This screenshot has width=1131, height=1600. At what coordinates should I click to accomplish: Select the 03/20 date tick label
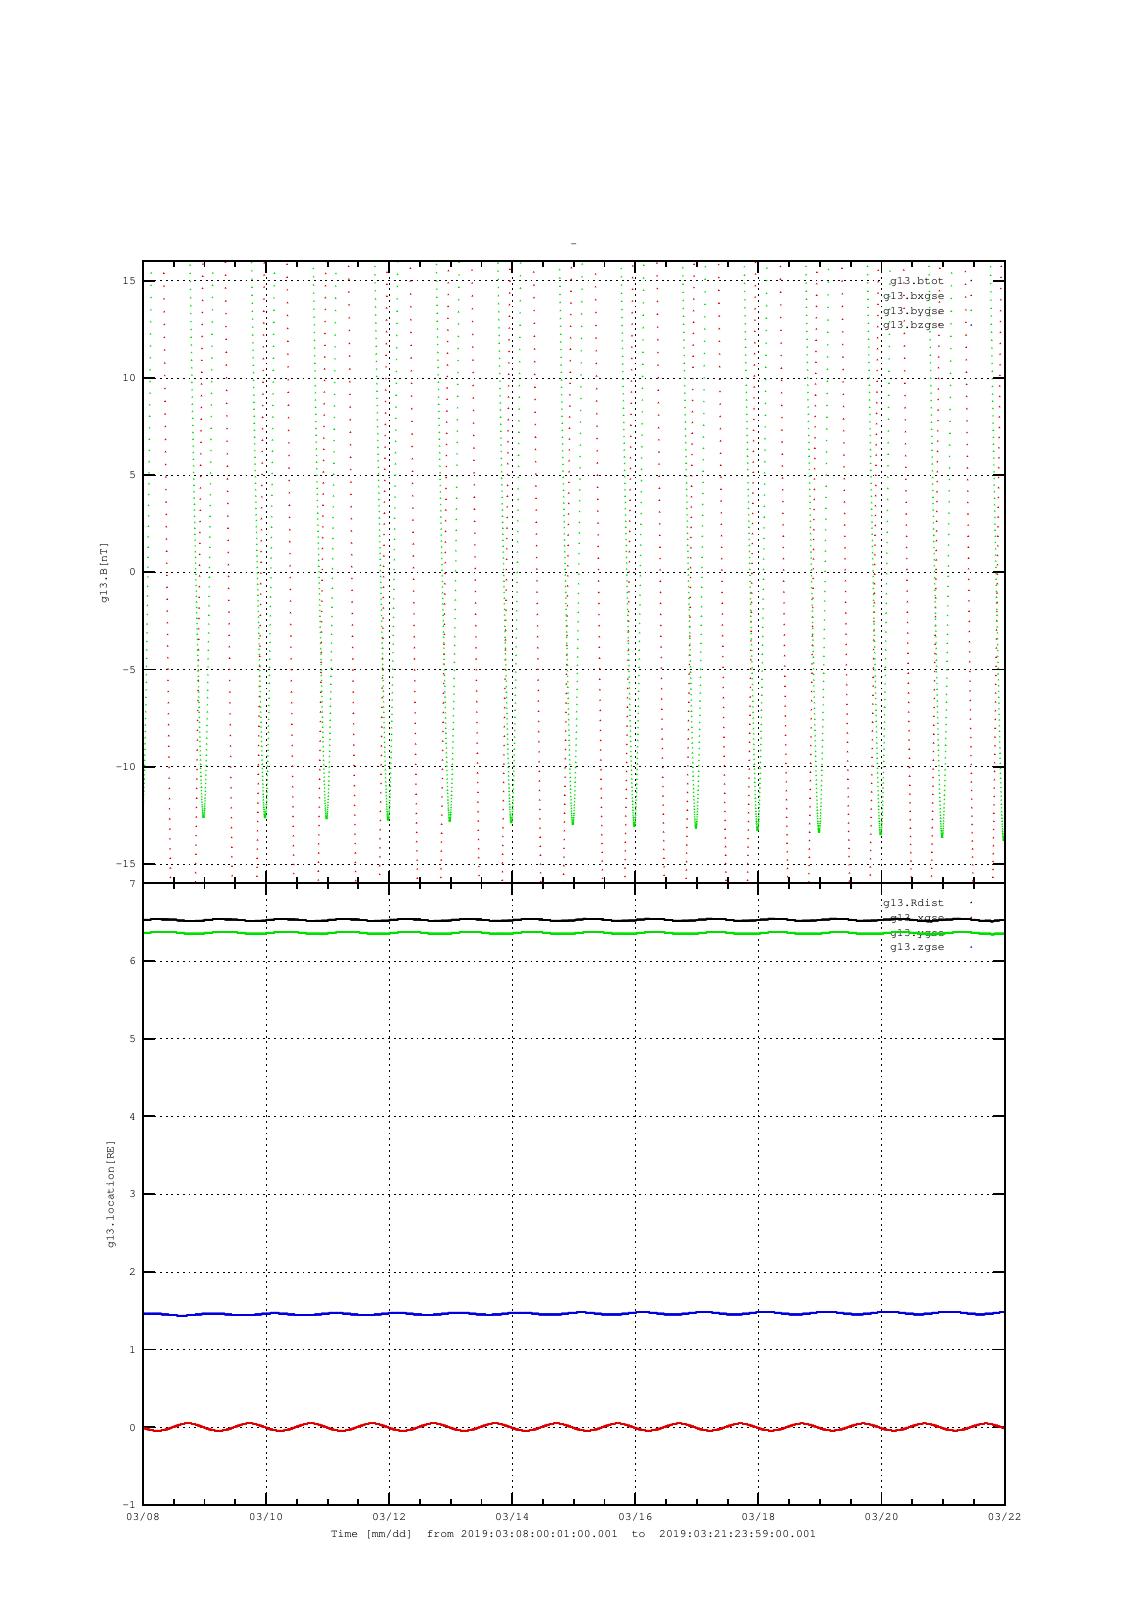[881, 1516]
